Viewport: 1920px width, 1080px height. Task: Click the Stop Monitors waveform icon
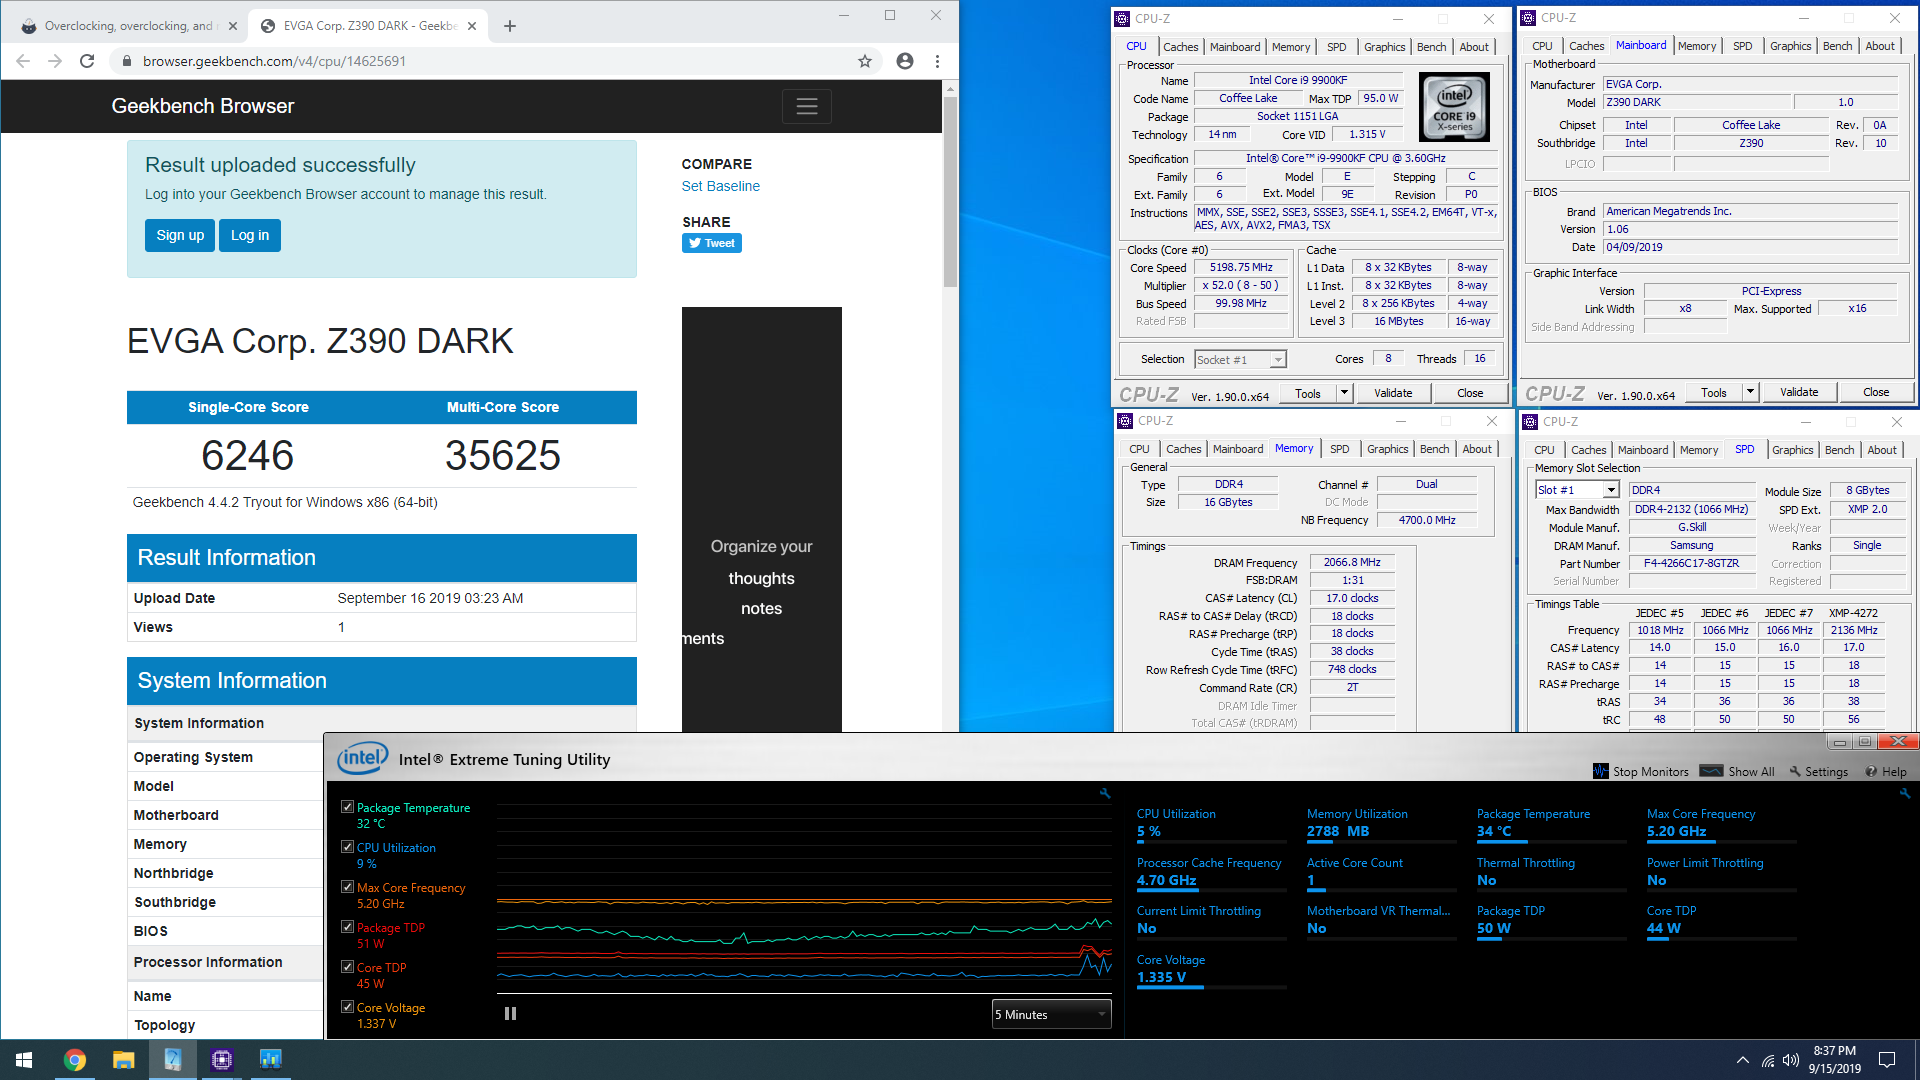(x=1601, y=771)
